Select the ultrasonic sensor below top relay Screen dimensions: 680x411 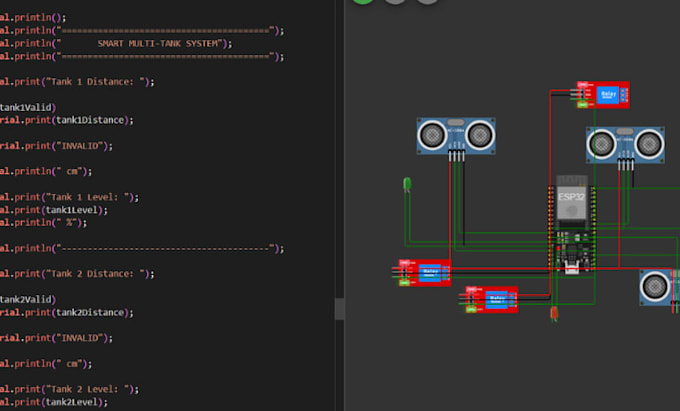[625, 145]
